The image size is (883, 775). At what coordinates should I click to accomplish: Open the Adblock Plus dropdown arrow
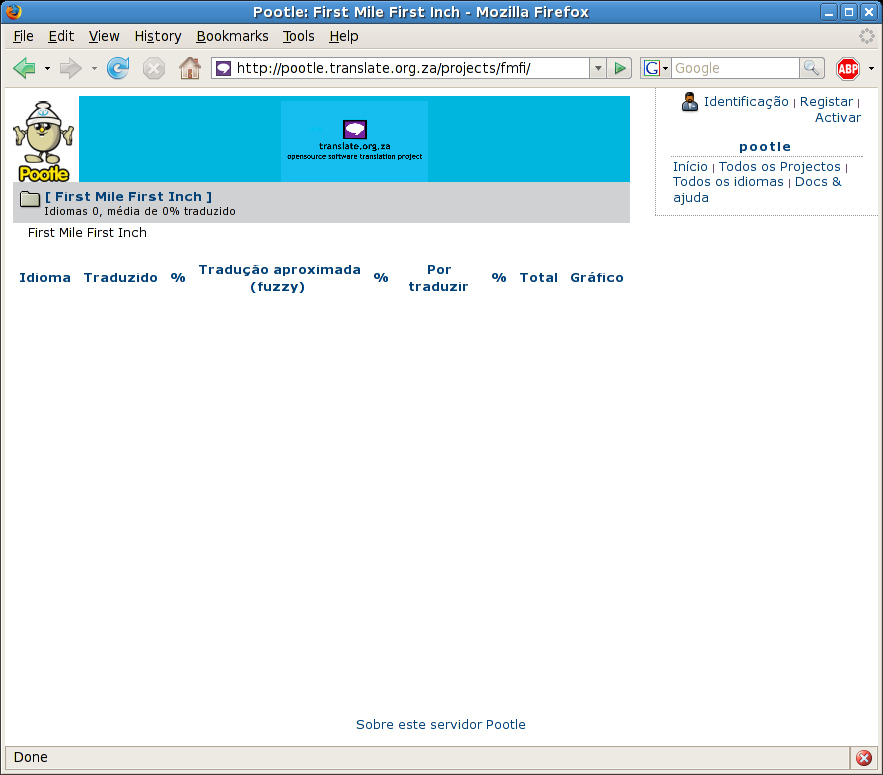871,69
